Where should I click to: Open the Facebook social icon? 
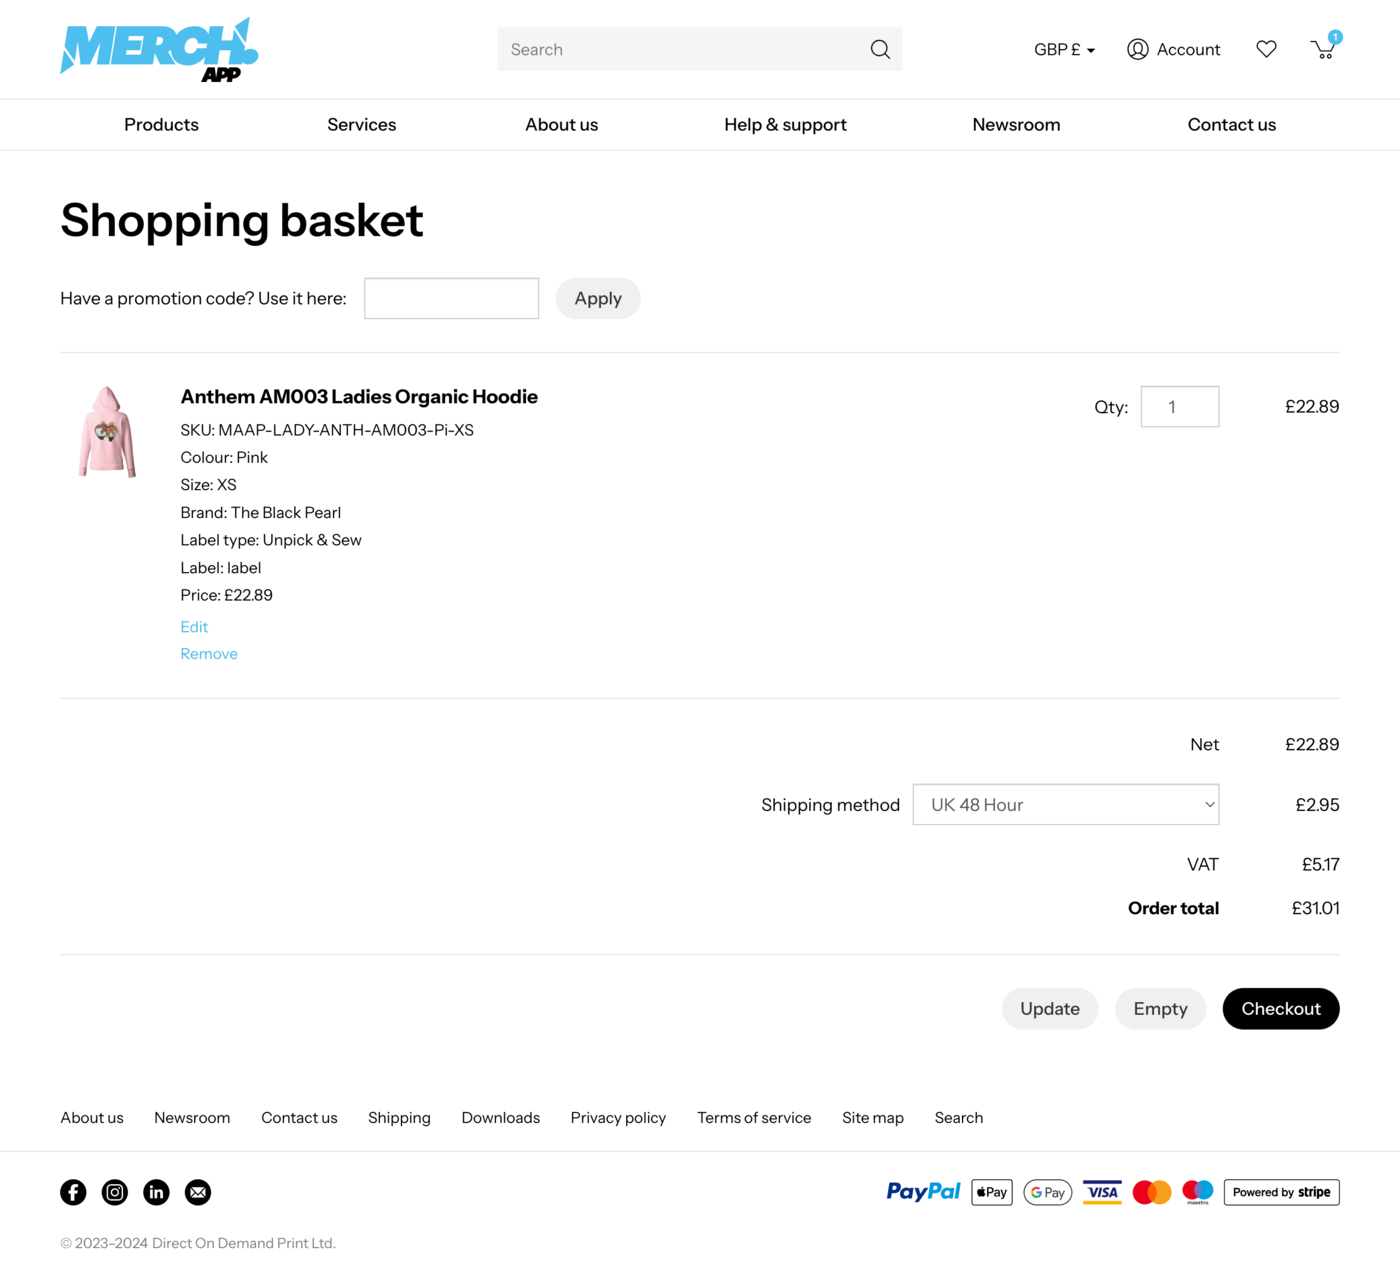point(73,1192)
